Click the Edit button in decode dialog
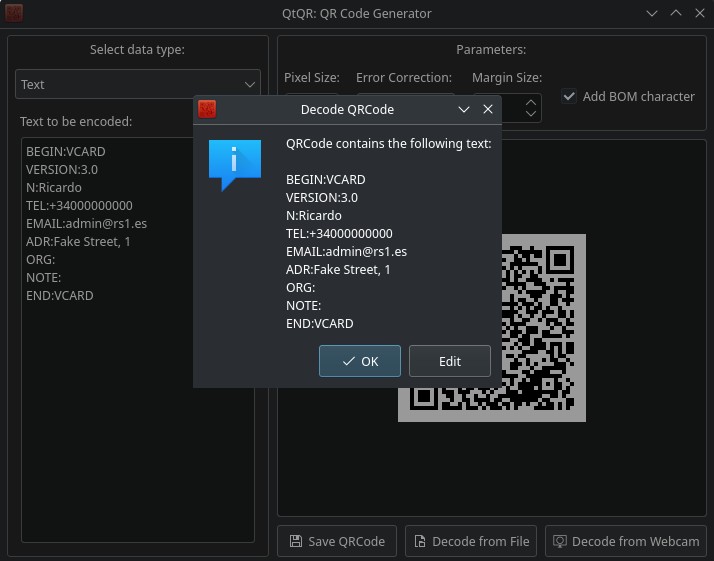 tap(449, 361)
